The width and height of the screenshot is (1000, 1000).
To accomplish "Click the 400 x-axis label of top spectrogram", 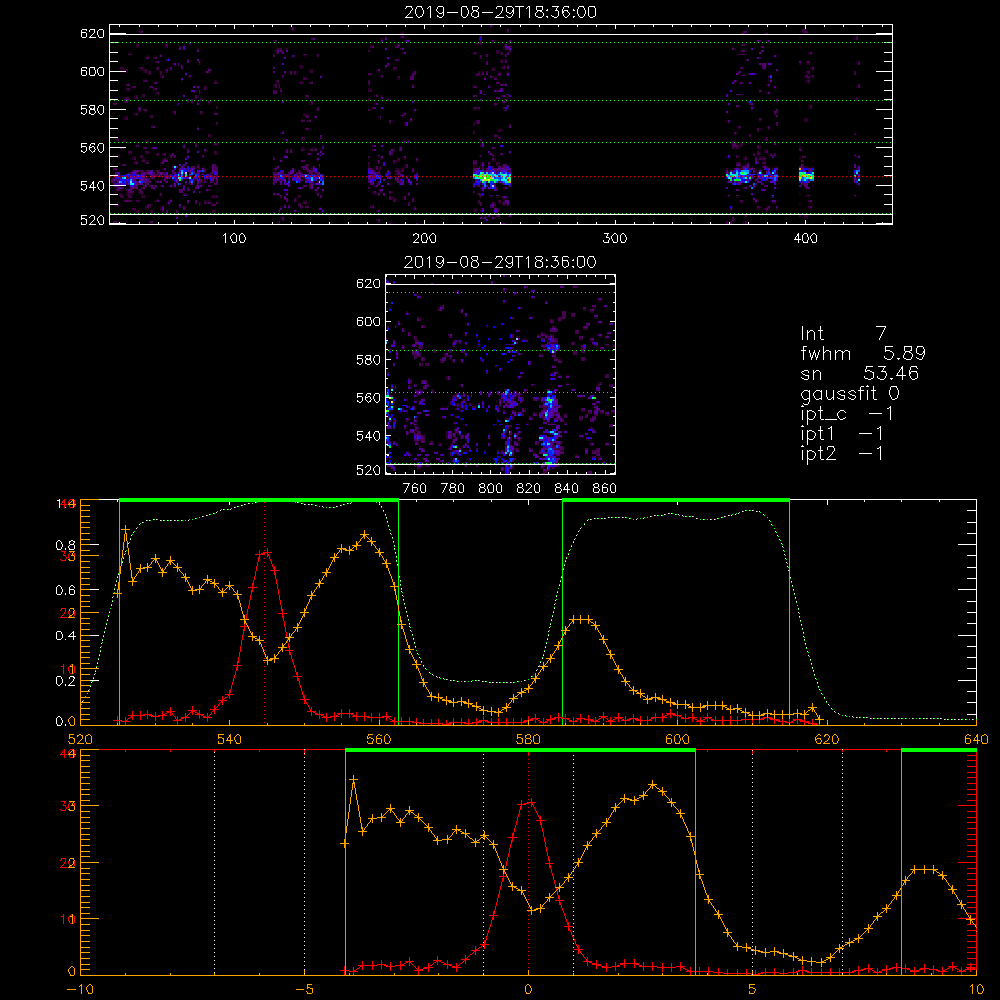I will click(x=805, y=239).
